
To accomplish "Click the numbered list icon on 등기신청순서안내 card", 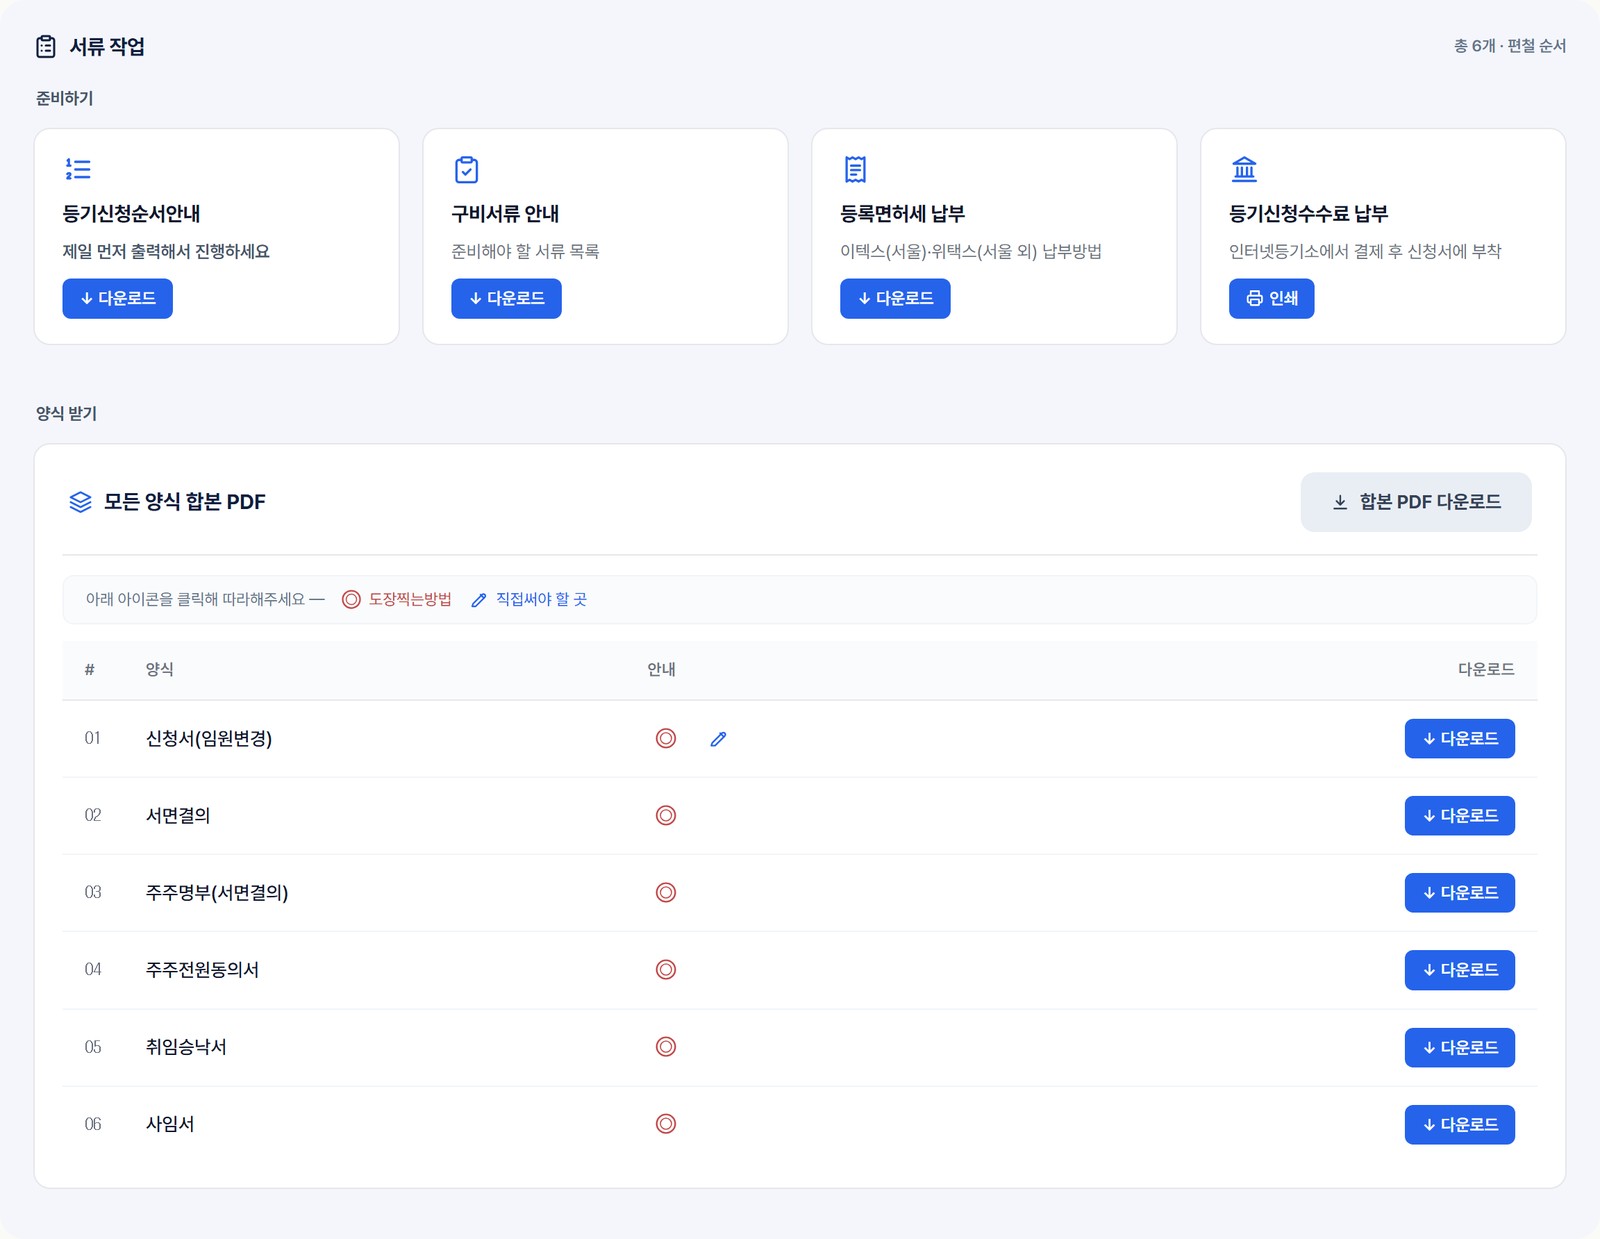I will [x=78, y=169].
